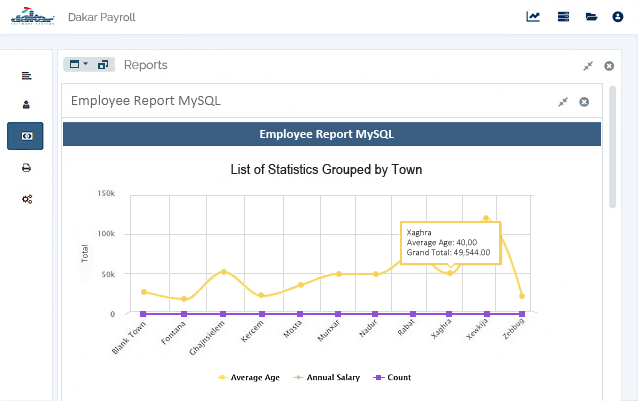Screen dimensions: 638x401
Task: Click the restore windows icon beside Reports
Action: [103, 64]
